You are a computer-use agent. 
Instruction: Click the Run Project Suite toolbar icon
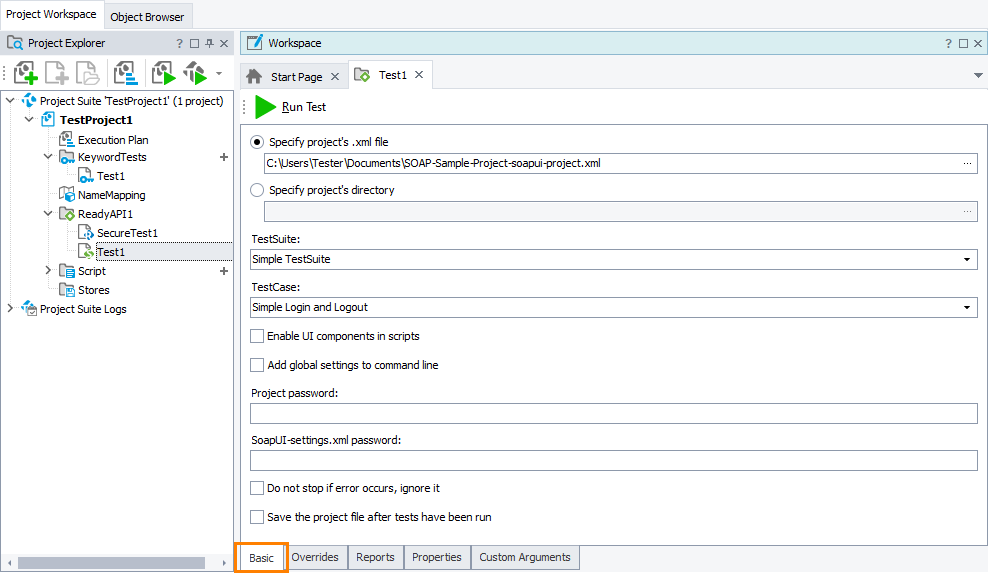point(195,73)
